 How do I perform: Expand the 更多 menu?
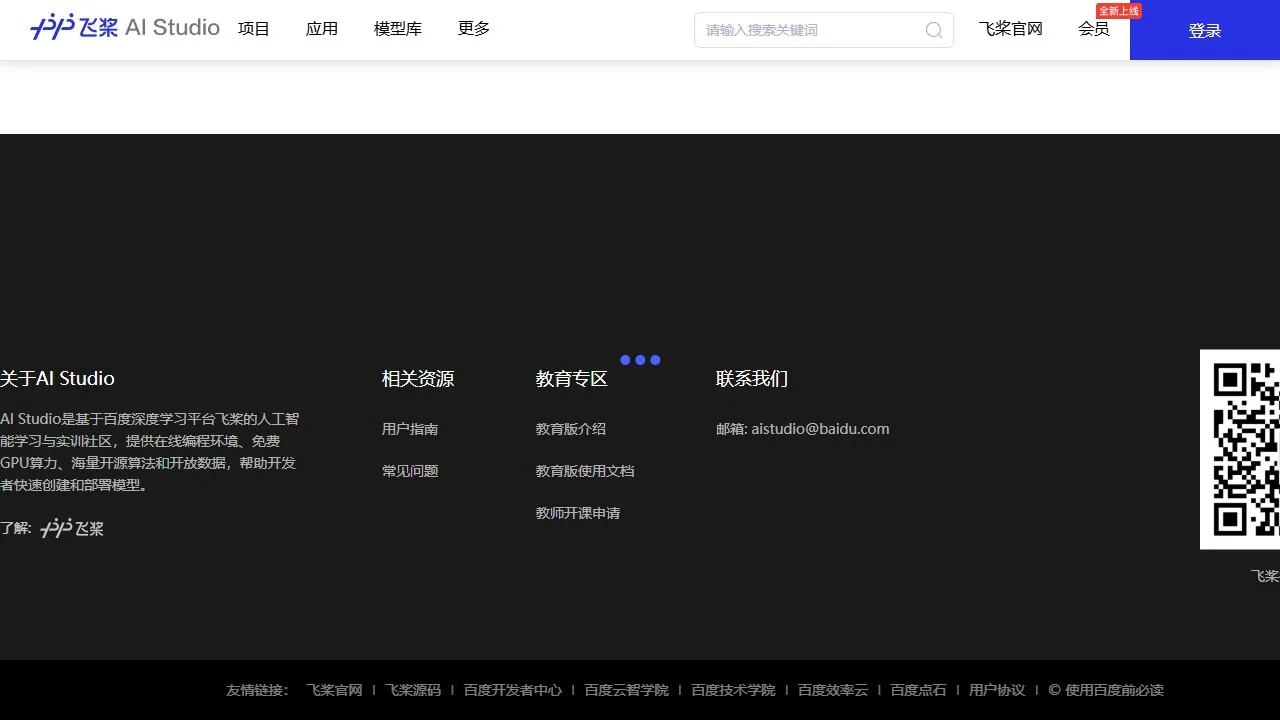click(x=474, y=29)
